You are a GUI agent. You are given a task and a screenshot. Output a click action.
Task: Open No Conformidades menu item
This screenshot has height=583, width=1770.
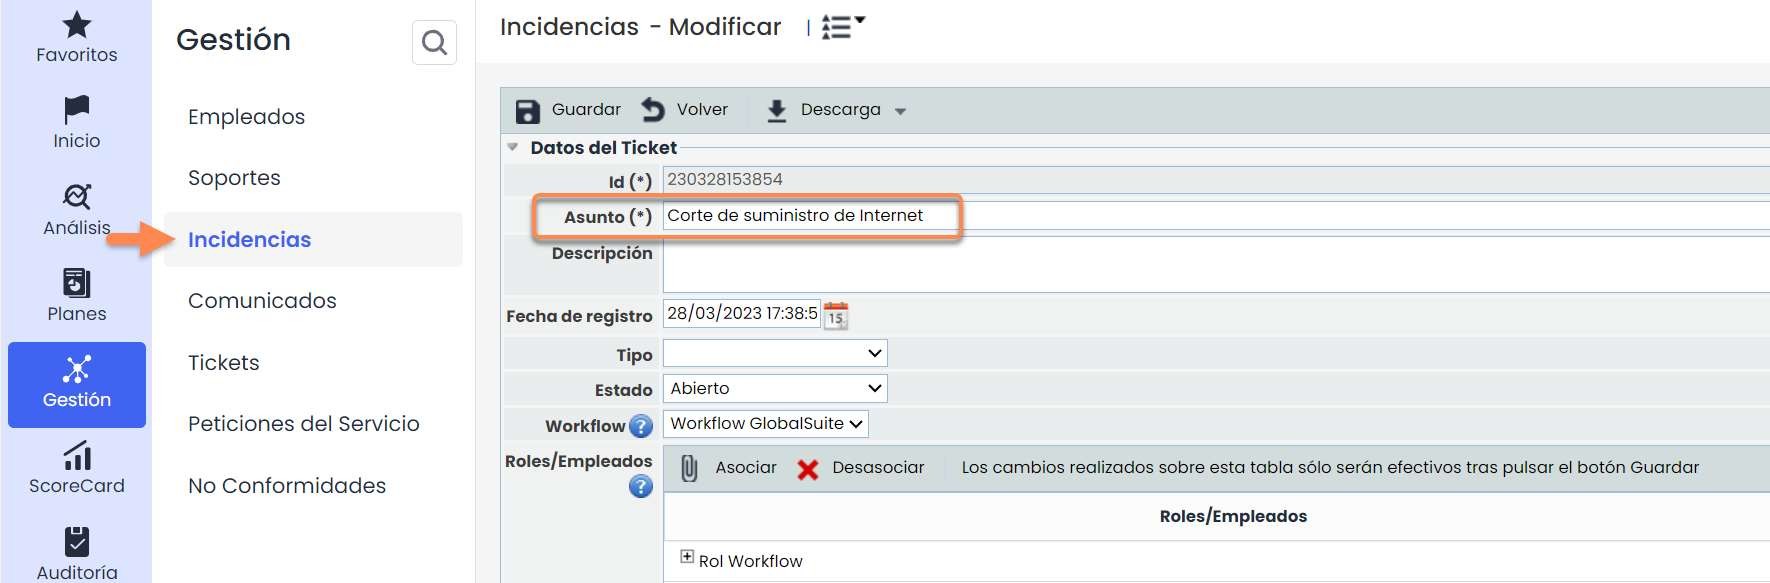coord(287,486)
